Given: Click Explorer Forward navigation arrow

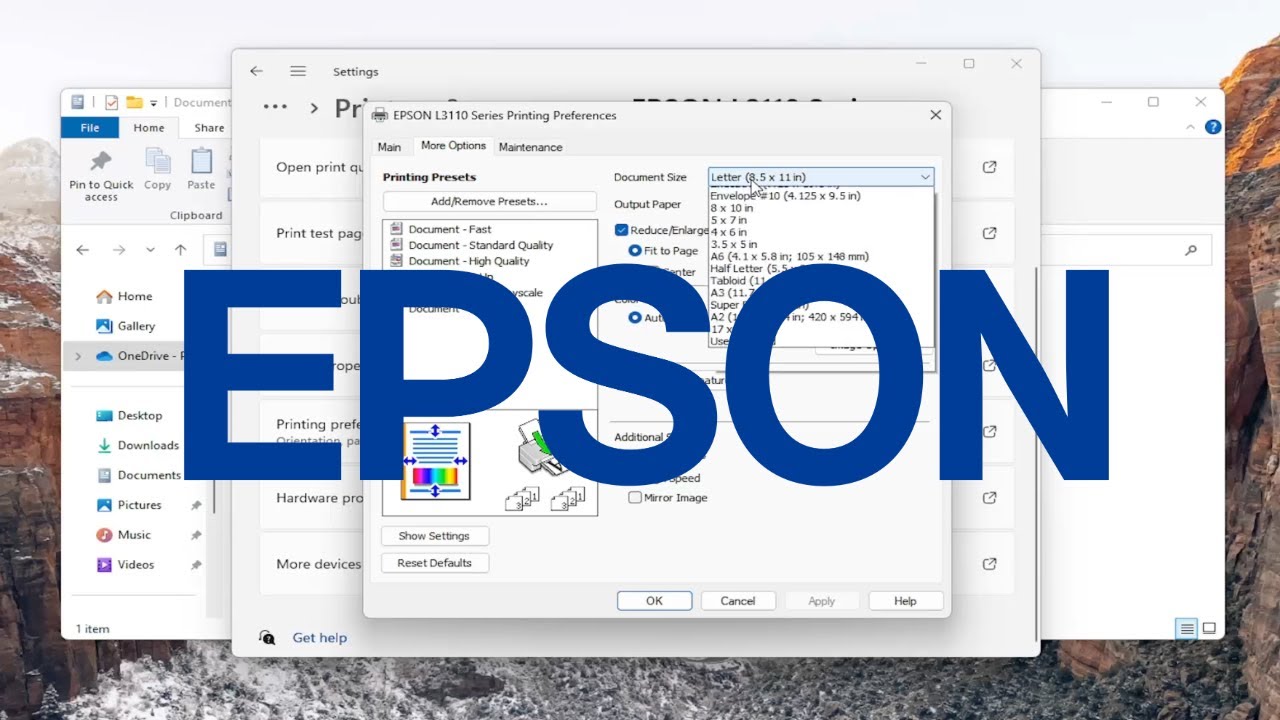Looking at the screenshot, I should point(119,250).
